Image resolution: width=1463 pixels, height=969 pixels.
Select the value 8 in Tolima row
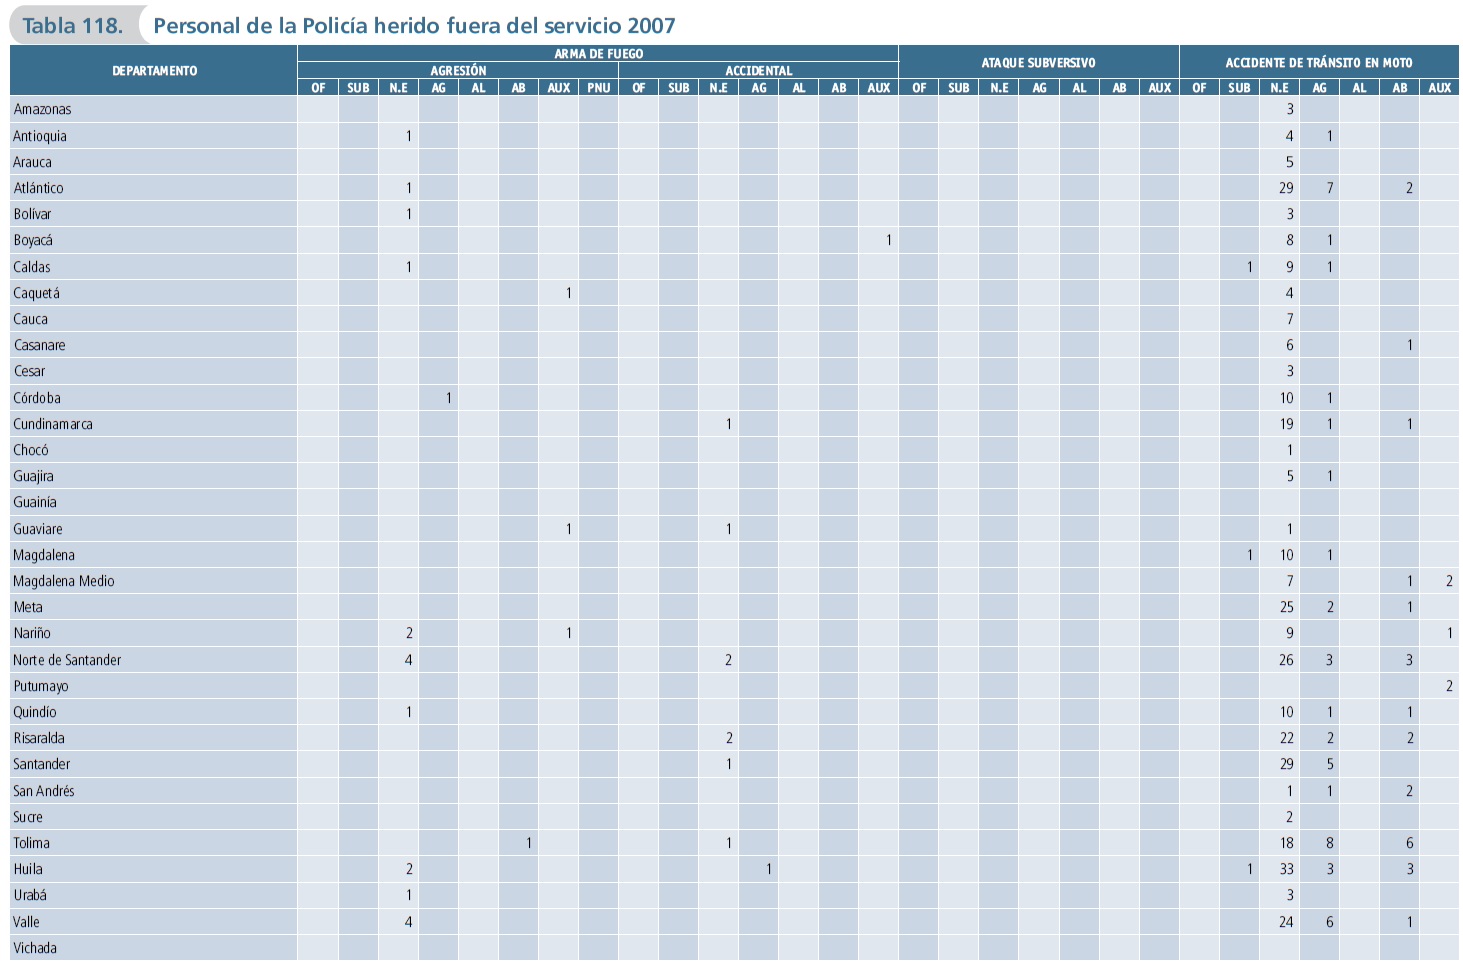click(1329, 843)
